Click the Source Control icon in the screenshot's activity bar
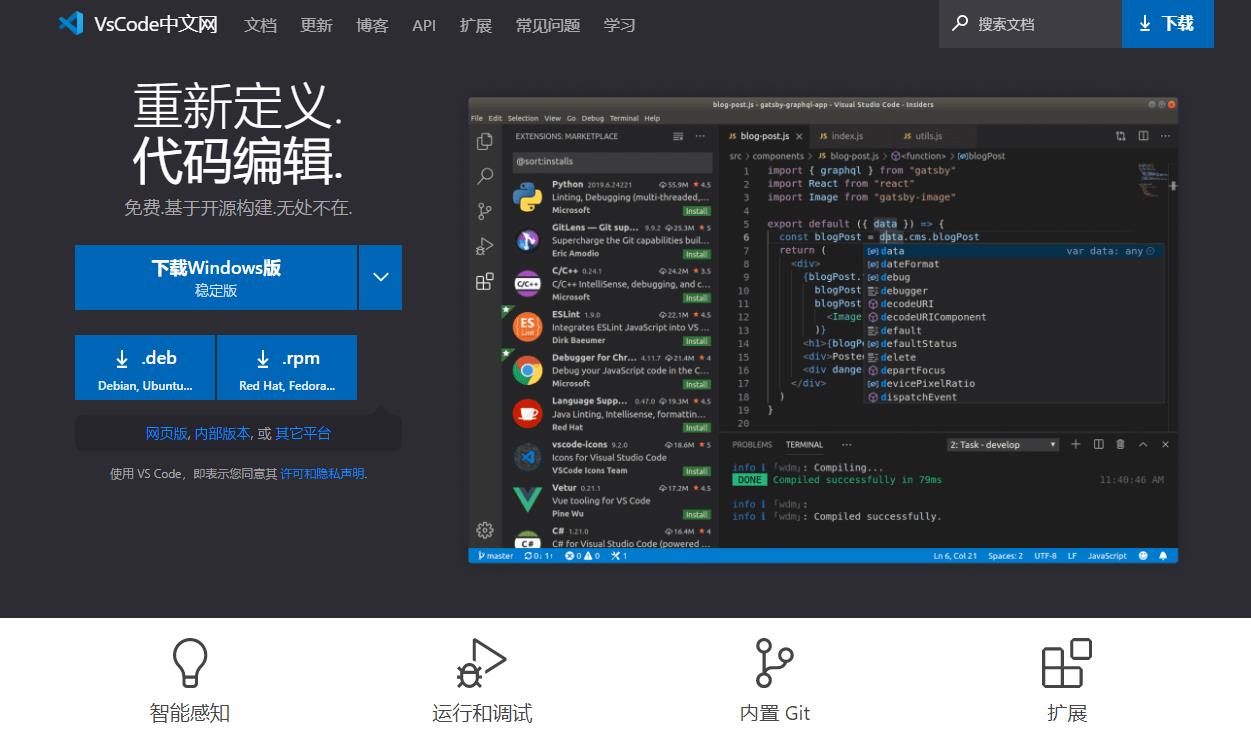The image size is (1251, 739). (485, 211)
